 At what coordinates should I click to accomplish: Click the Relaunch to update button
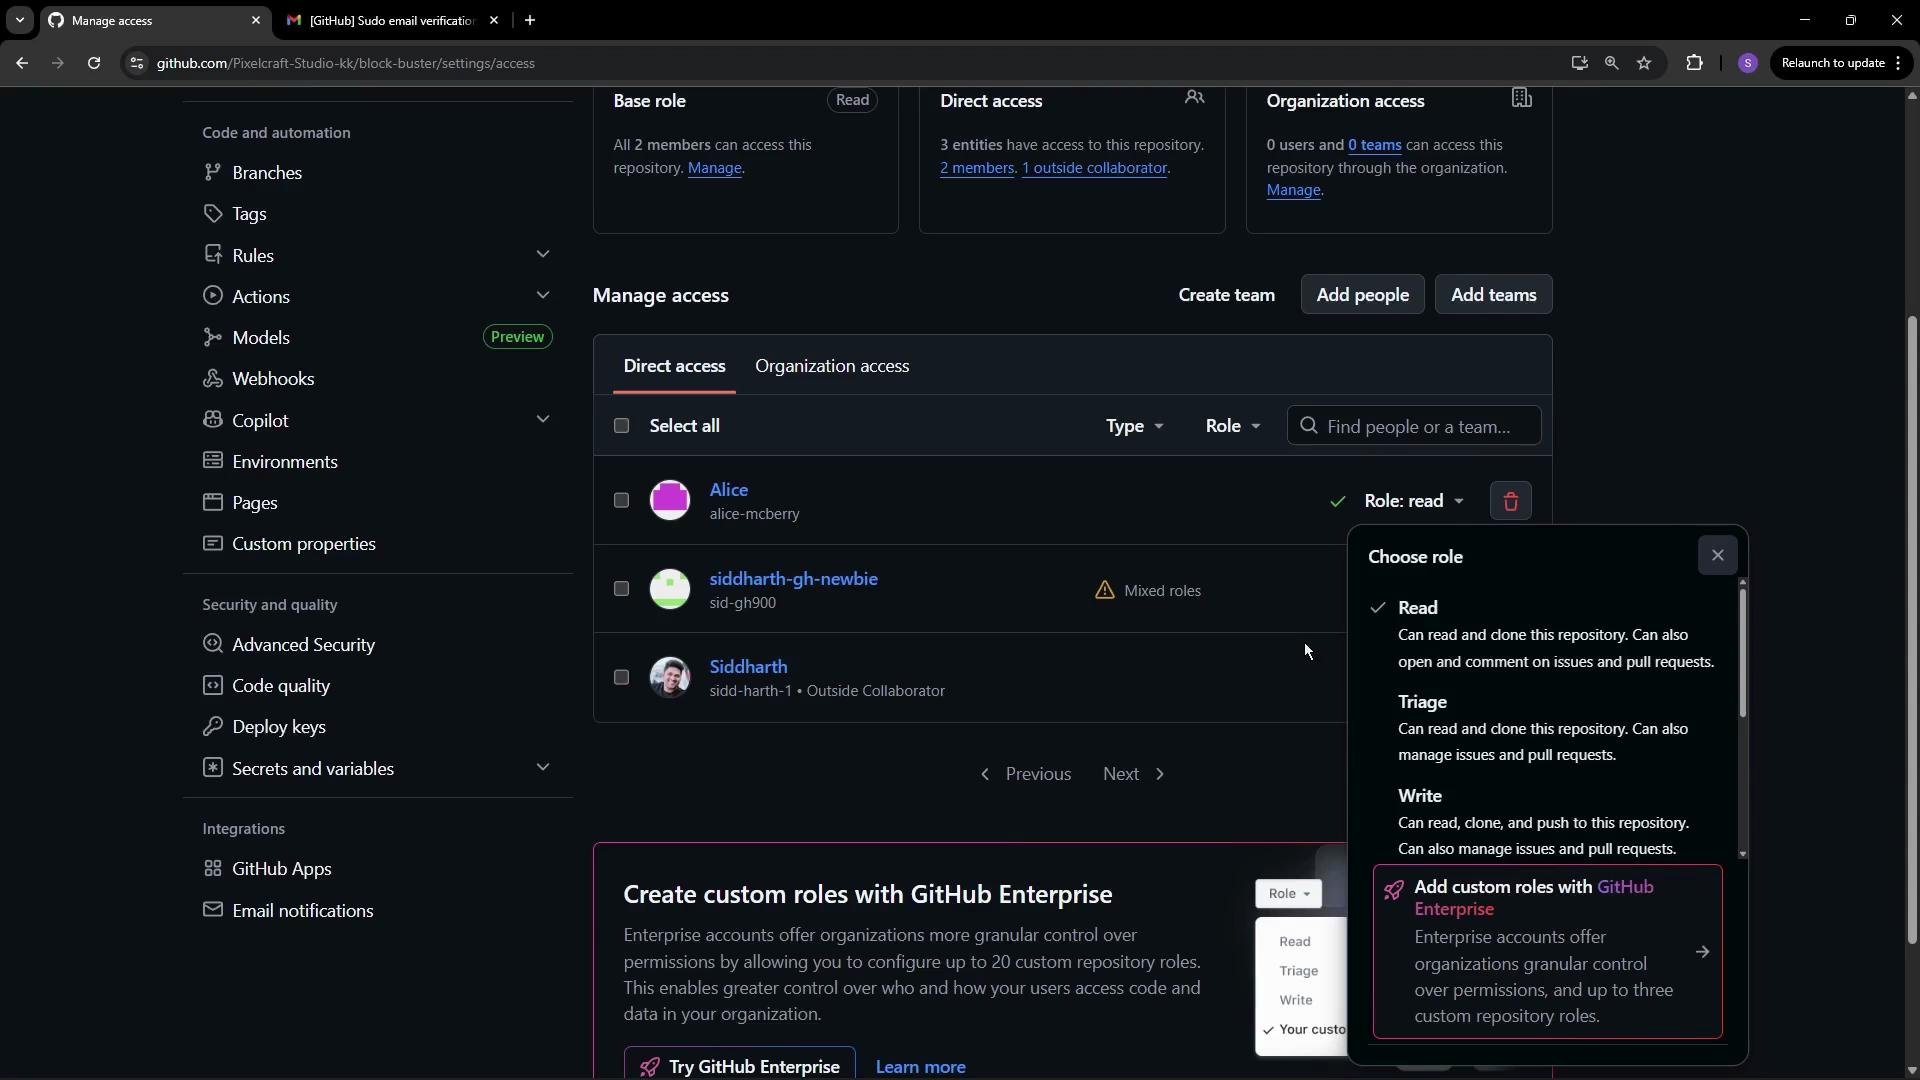click(1840, 63)
